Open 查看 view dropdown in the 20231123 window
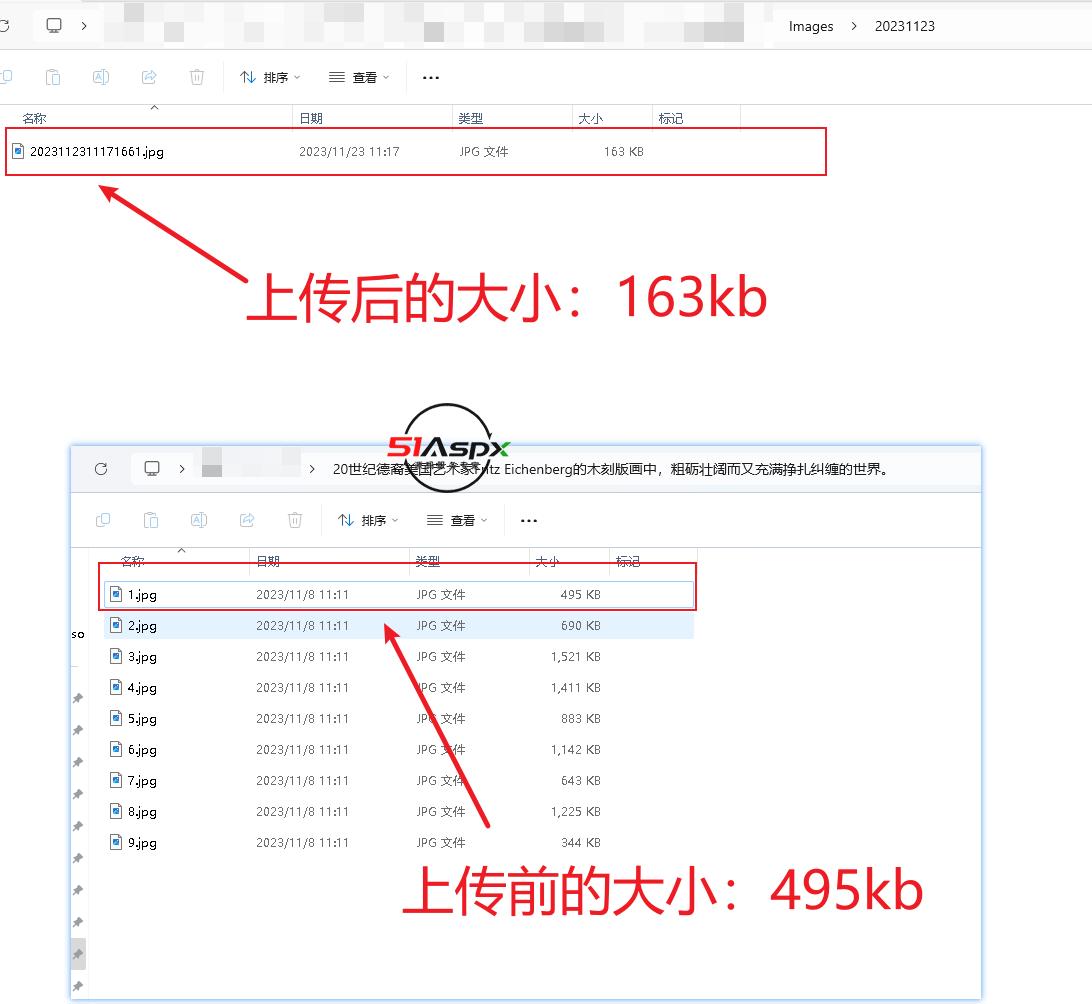This screenshot has width=1092, height=1004. point(359,77)
